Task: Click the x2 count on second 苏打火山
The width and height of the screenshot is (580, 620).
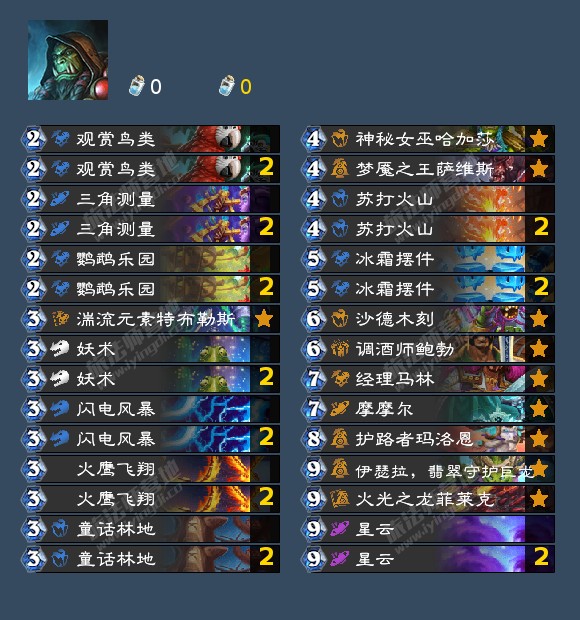Action: click(x=541, y=228)
